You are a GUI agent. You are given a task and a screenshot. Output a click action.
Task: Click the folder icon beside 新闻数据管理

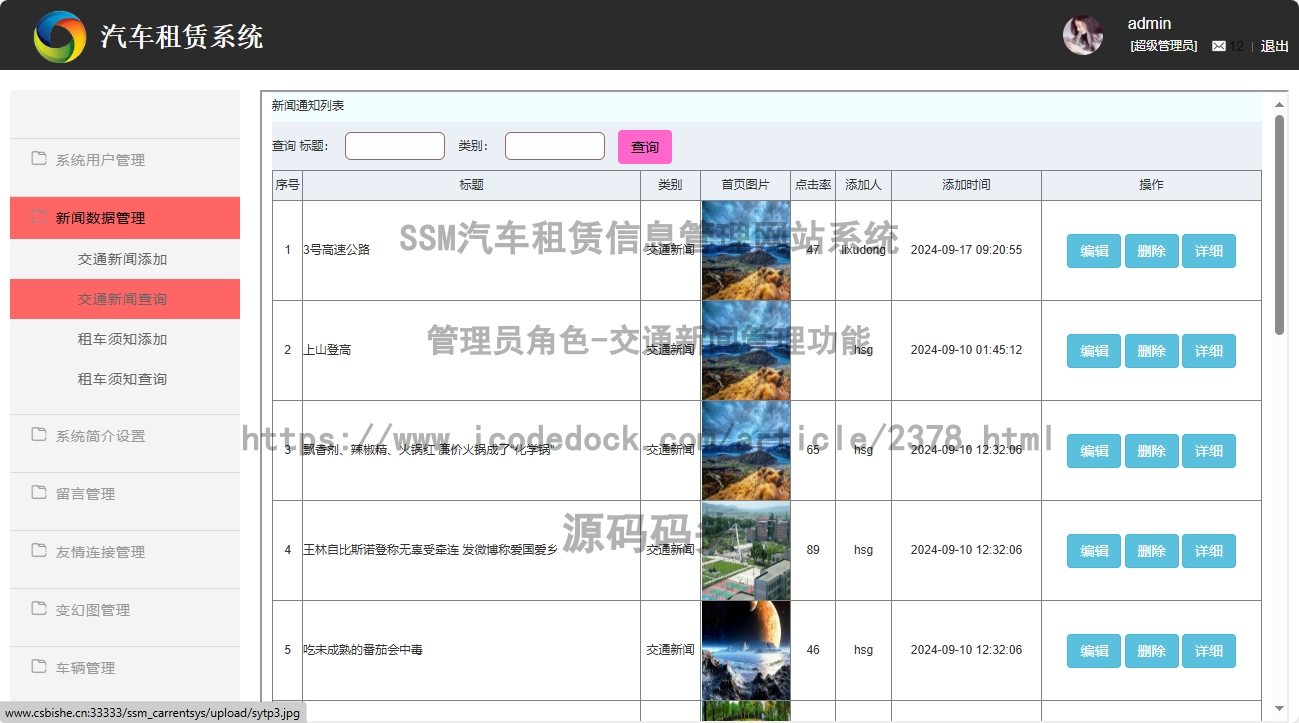(39, 216)
